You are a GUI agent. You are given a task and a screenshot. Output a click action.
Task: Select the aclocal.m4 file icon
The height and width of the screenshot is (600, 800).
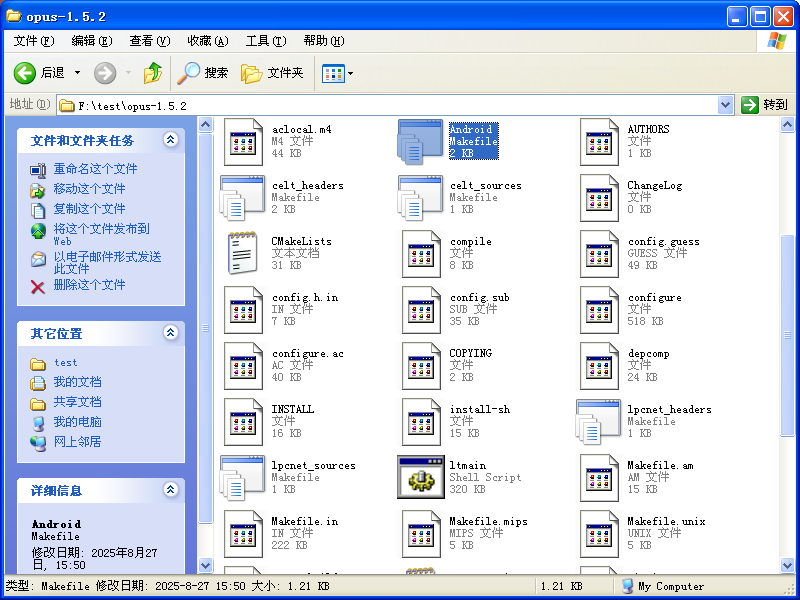pos(243,142)
